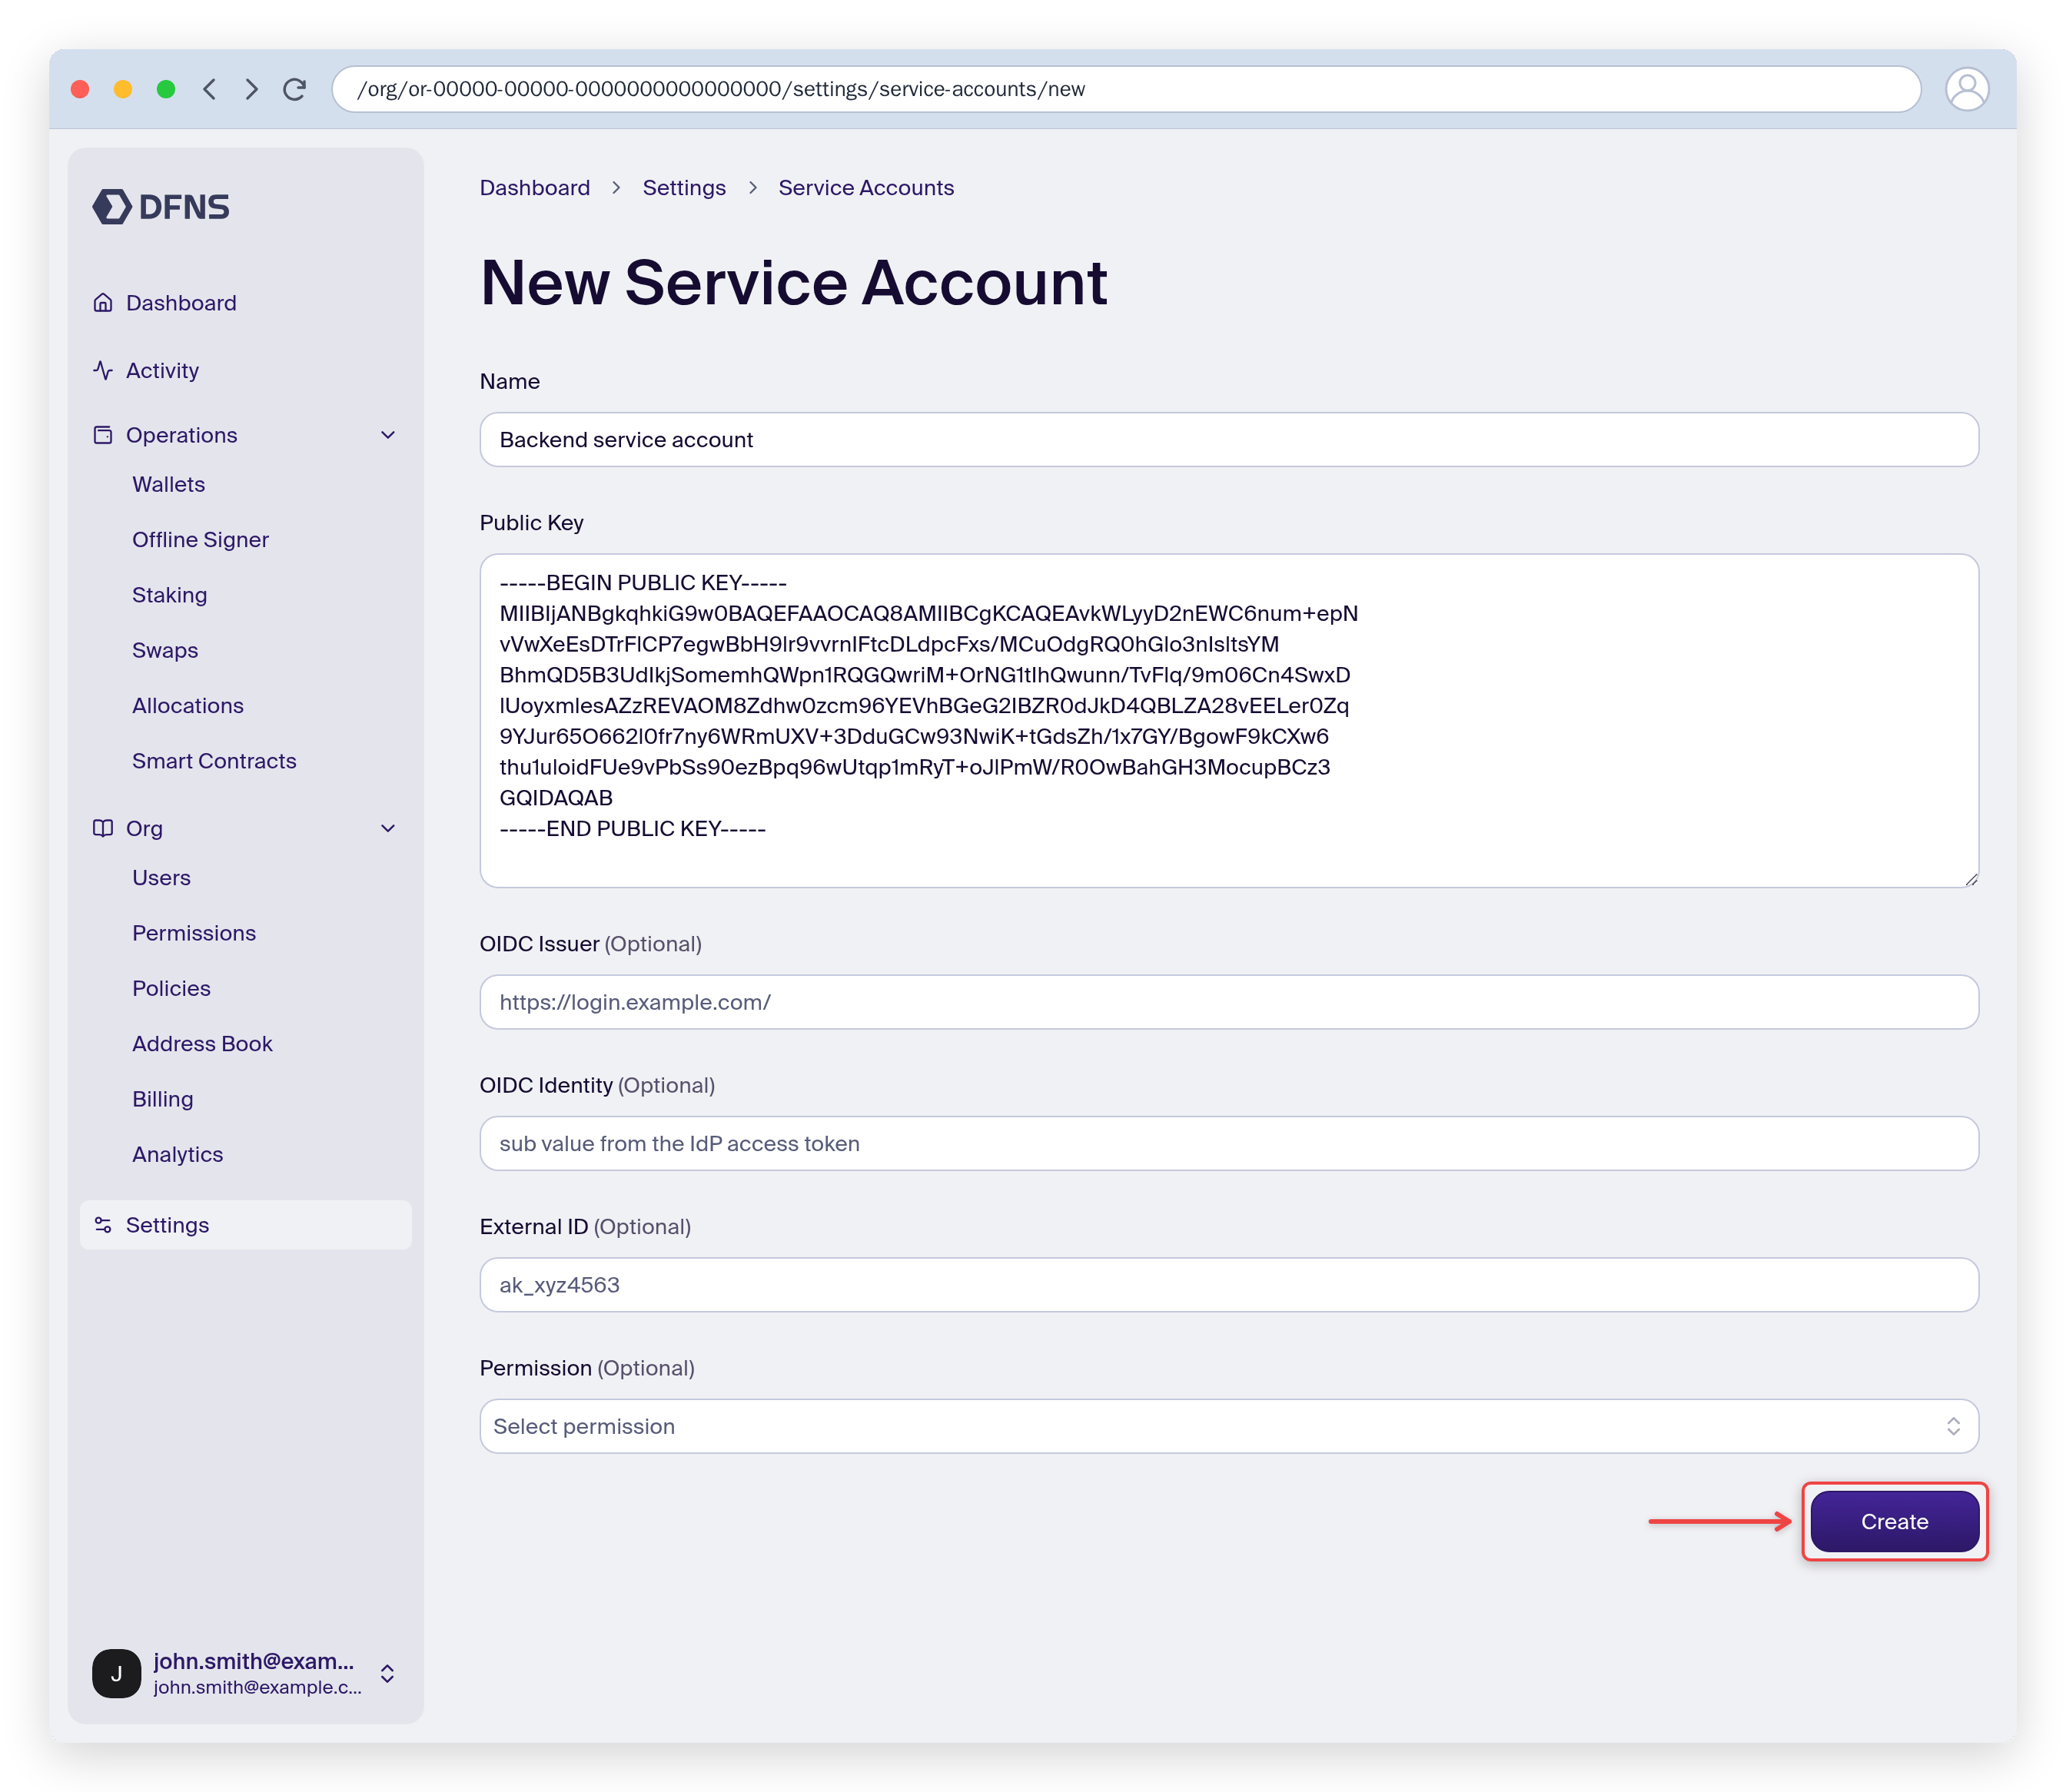The height and width of the screenshot is (1792, 2066).
Task: Open the Select permission dropdown
Action: 1228,1426
